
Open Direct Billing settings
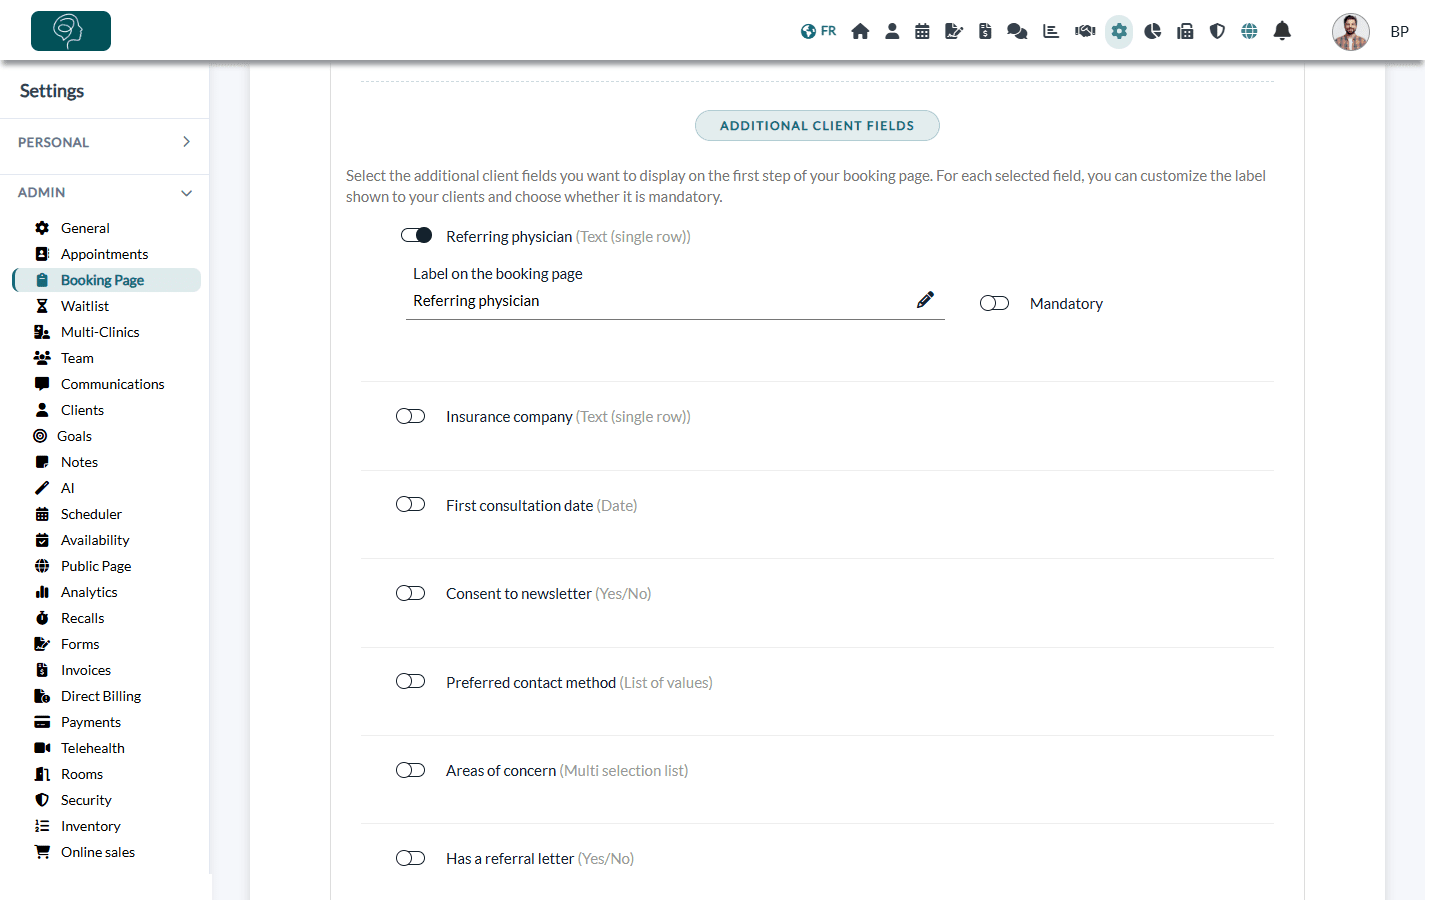101,696
